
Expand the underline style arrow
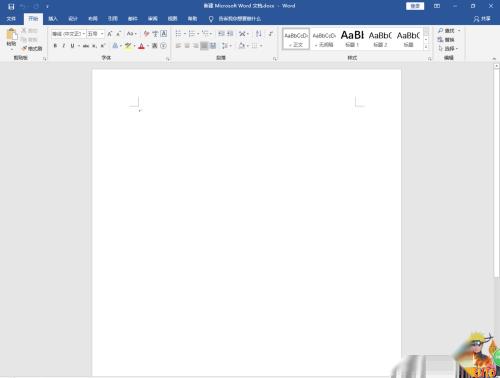[x=79, y=46]
